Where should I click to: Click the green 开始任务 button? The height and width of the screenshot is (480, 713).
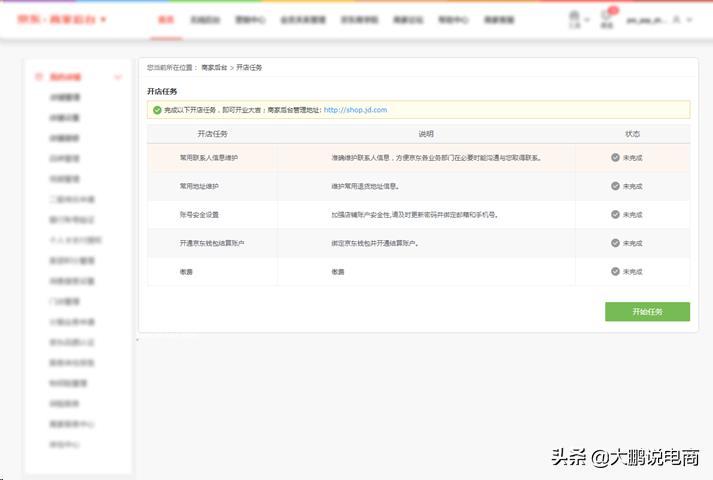(647, 312)
